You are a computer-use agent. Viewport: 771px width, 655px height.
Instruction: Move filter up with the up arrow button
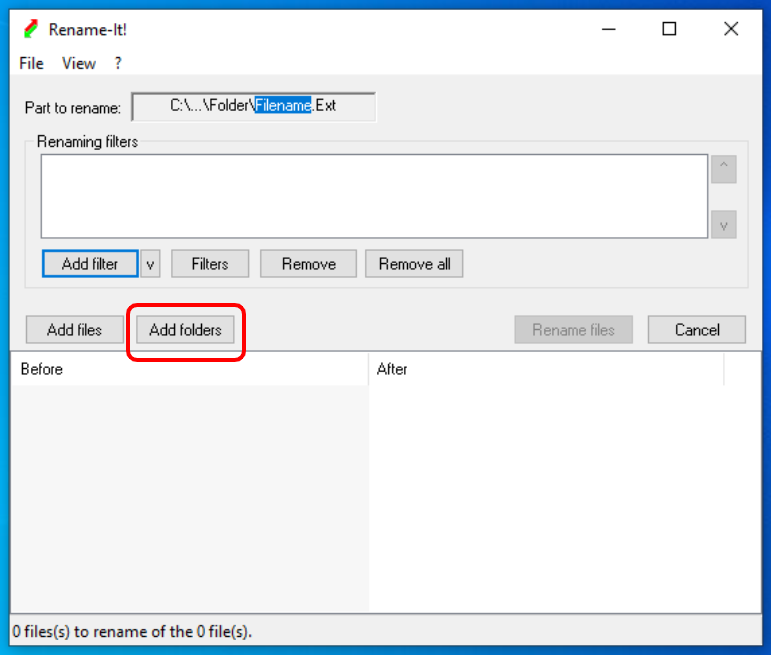point(723,169)
